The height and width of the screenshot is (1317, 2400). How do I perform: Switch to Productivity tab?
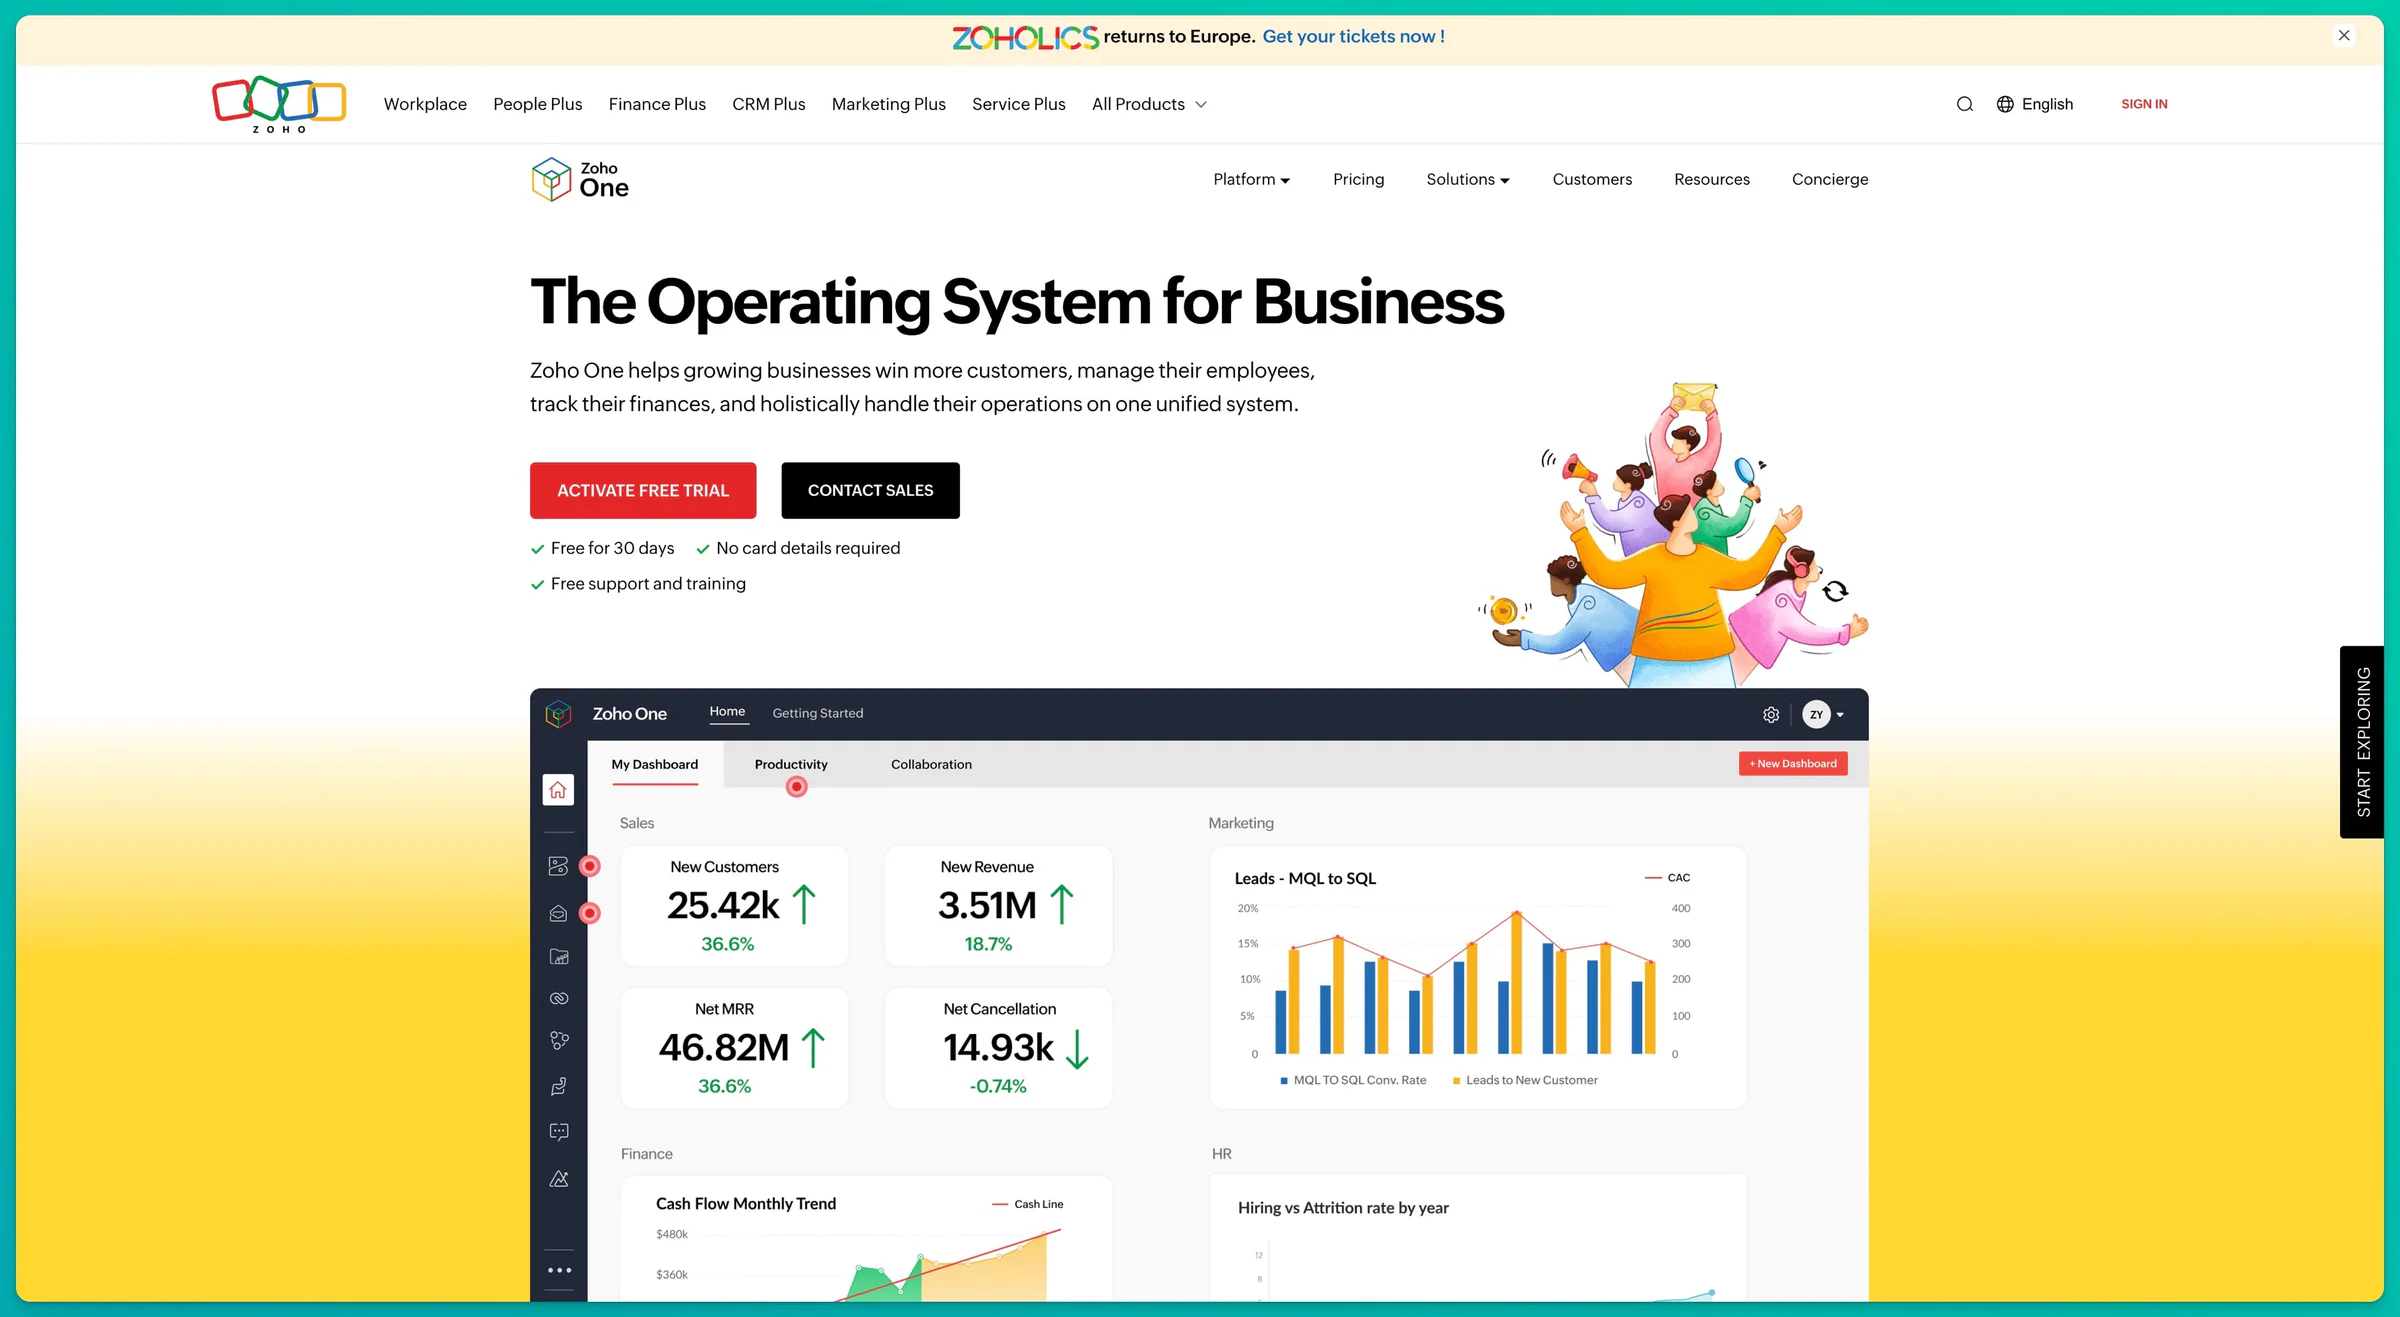pyautogui.click(x=791, y=765)
